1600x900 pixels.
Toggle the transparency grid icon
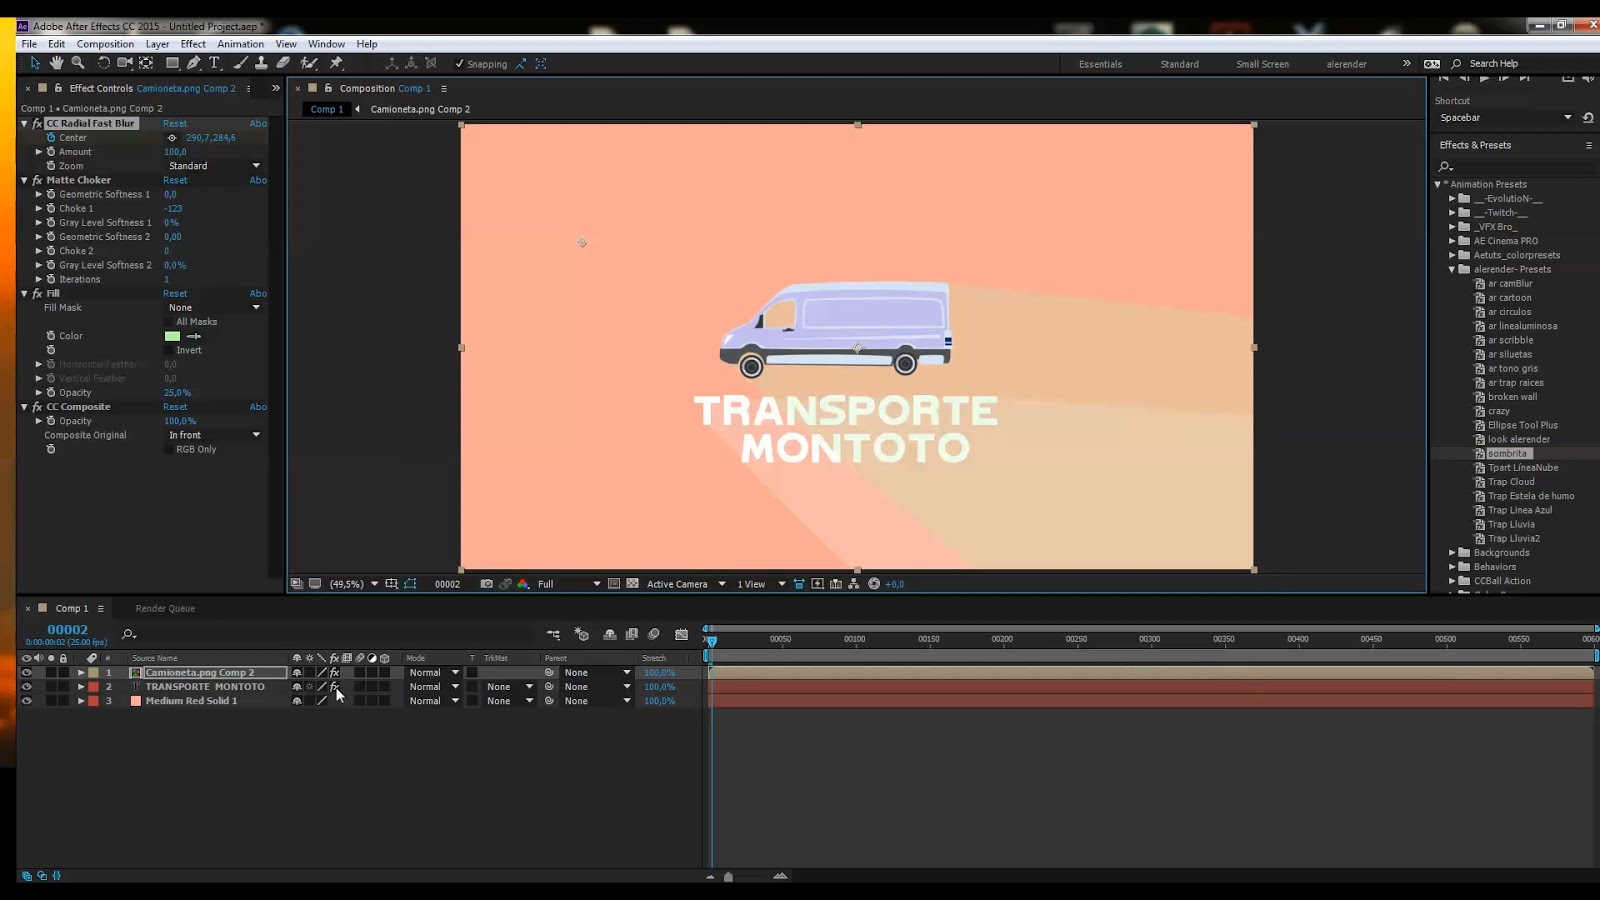pos(632,584)
